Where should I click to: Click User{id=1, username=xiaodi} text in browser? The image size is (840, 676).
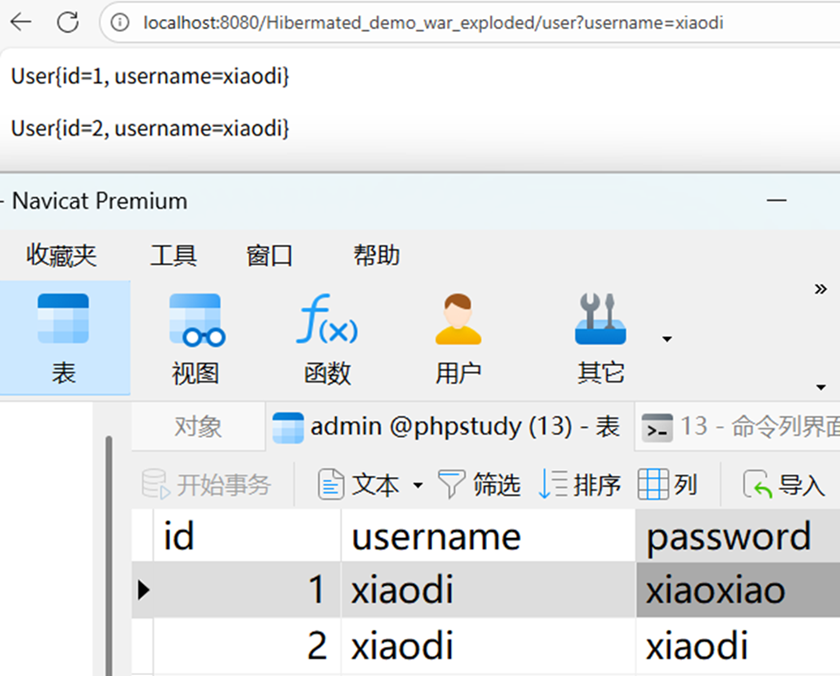point(150,76)
